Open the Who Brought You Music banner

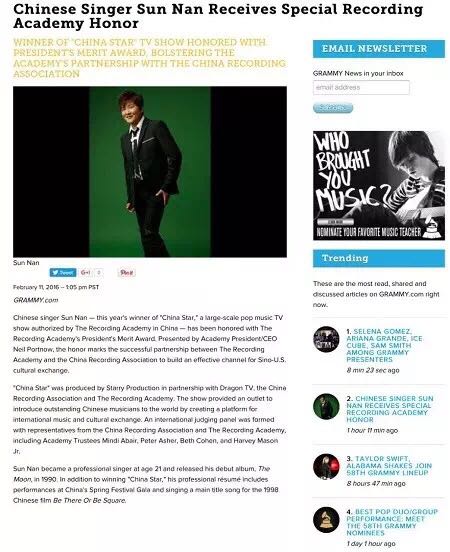(379, 186)
